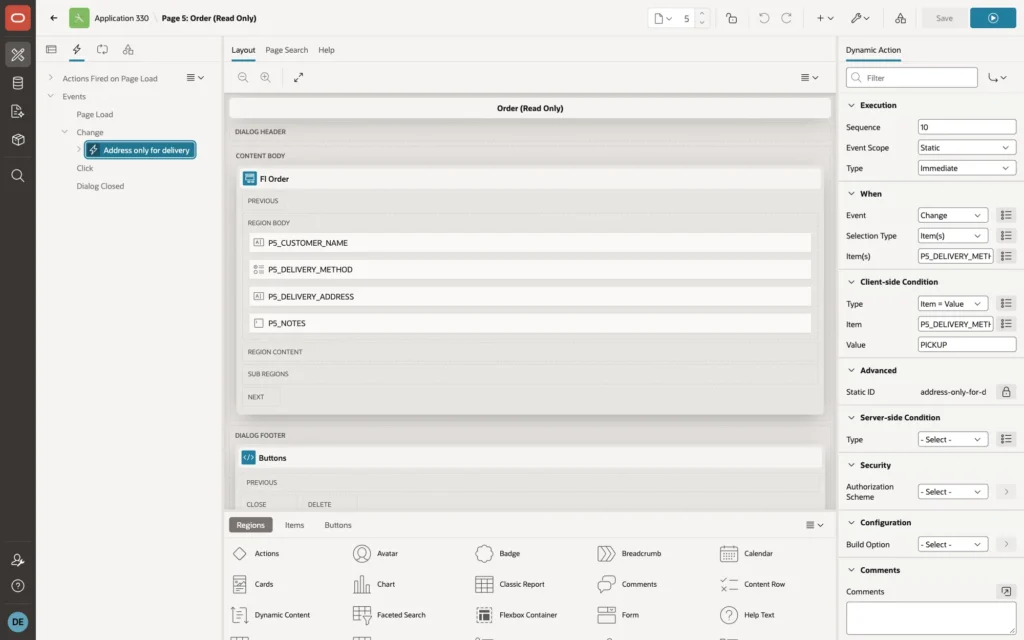This screenshot has width=1024, height=640.
Task: Open the Build Option dropdown
Action: (952, 545)
